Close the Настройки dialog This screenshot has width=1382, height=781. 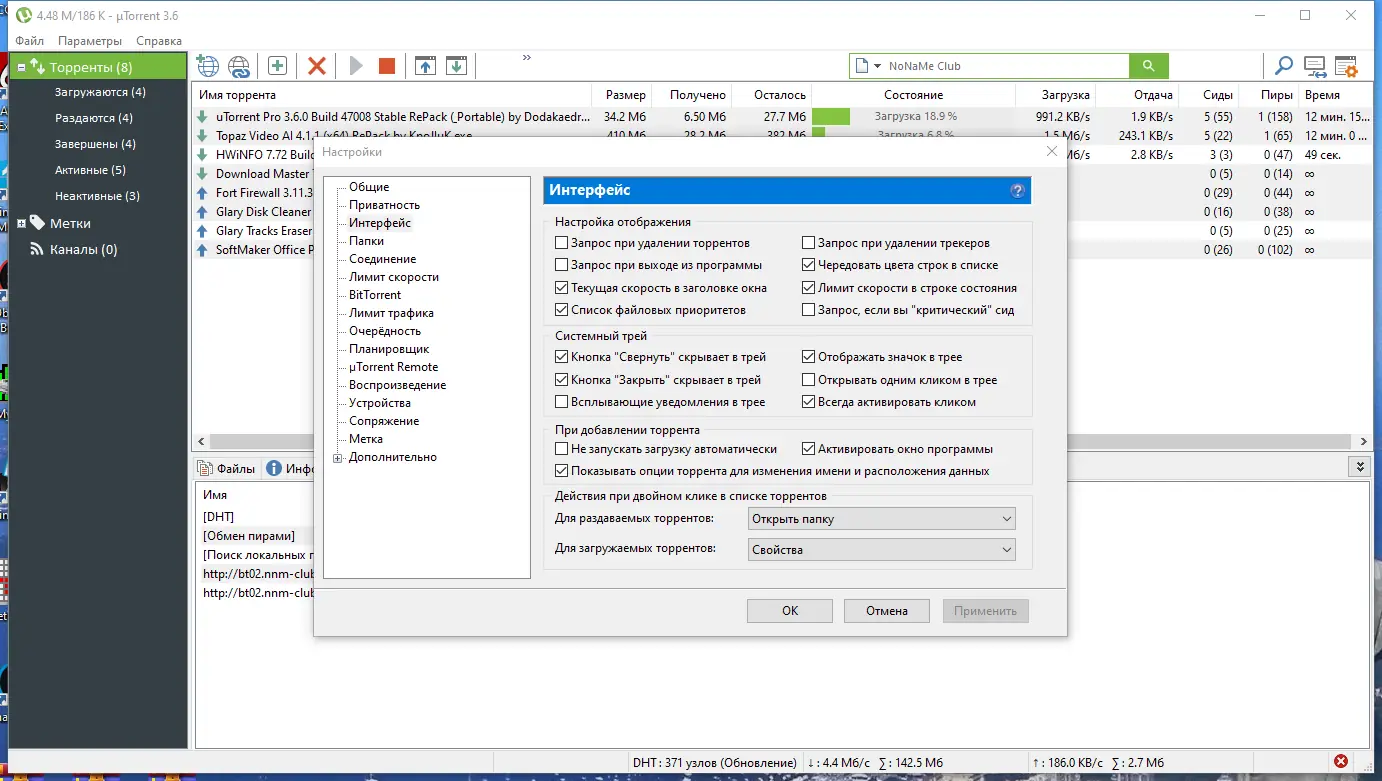point(1051,152)
